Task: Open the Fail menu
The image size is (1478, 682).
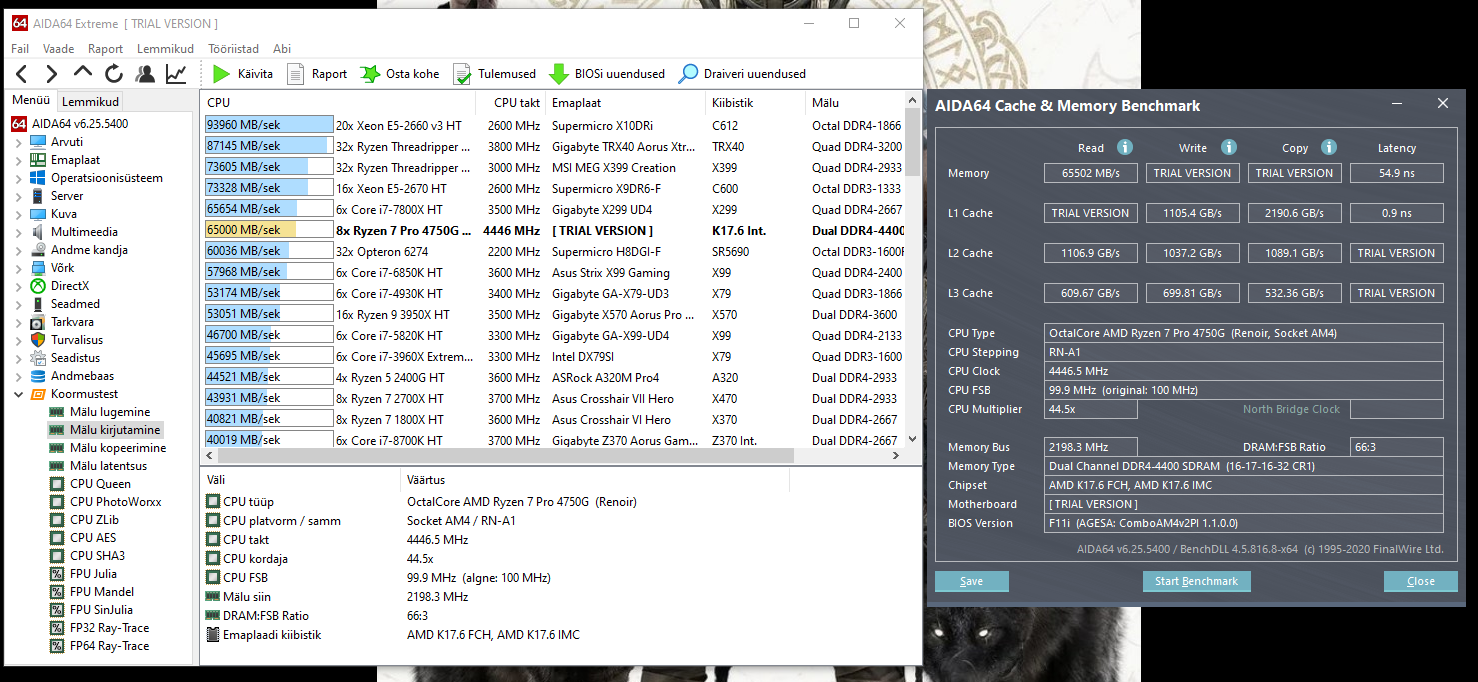Action: [20, 48]
